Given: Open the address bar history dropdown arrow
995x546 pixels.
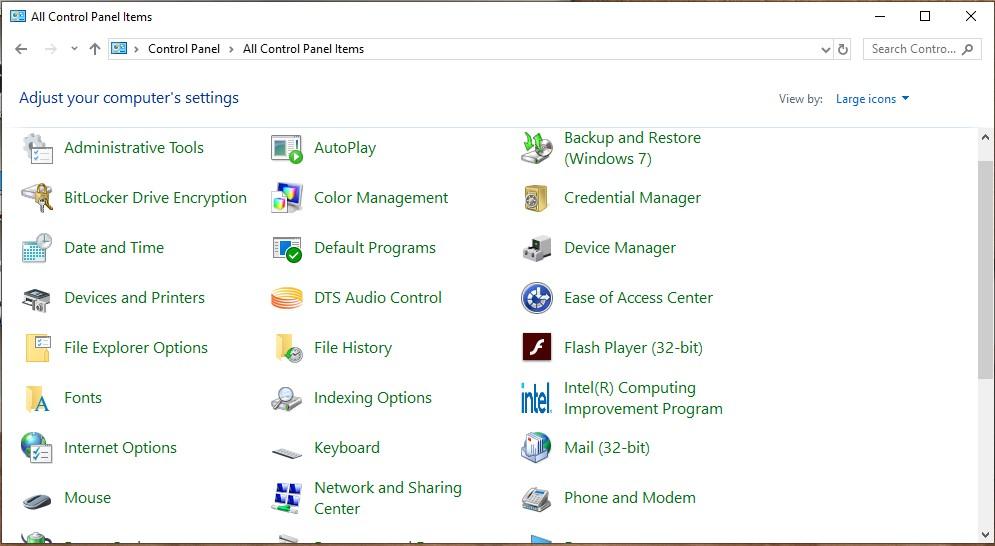Looking at the screenshot, I should pos(825,49).
